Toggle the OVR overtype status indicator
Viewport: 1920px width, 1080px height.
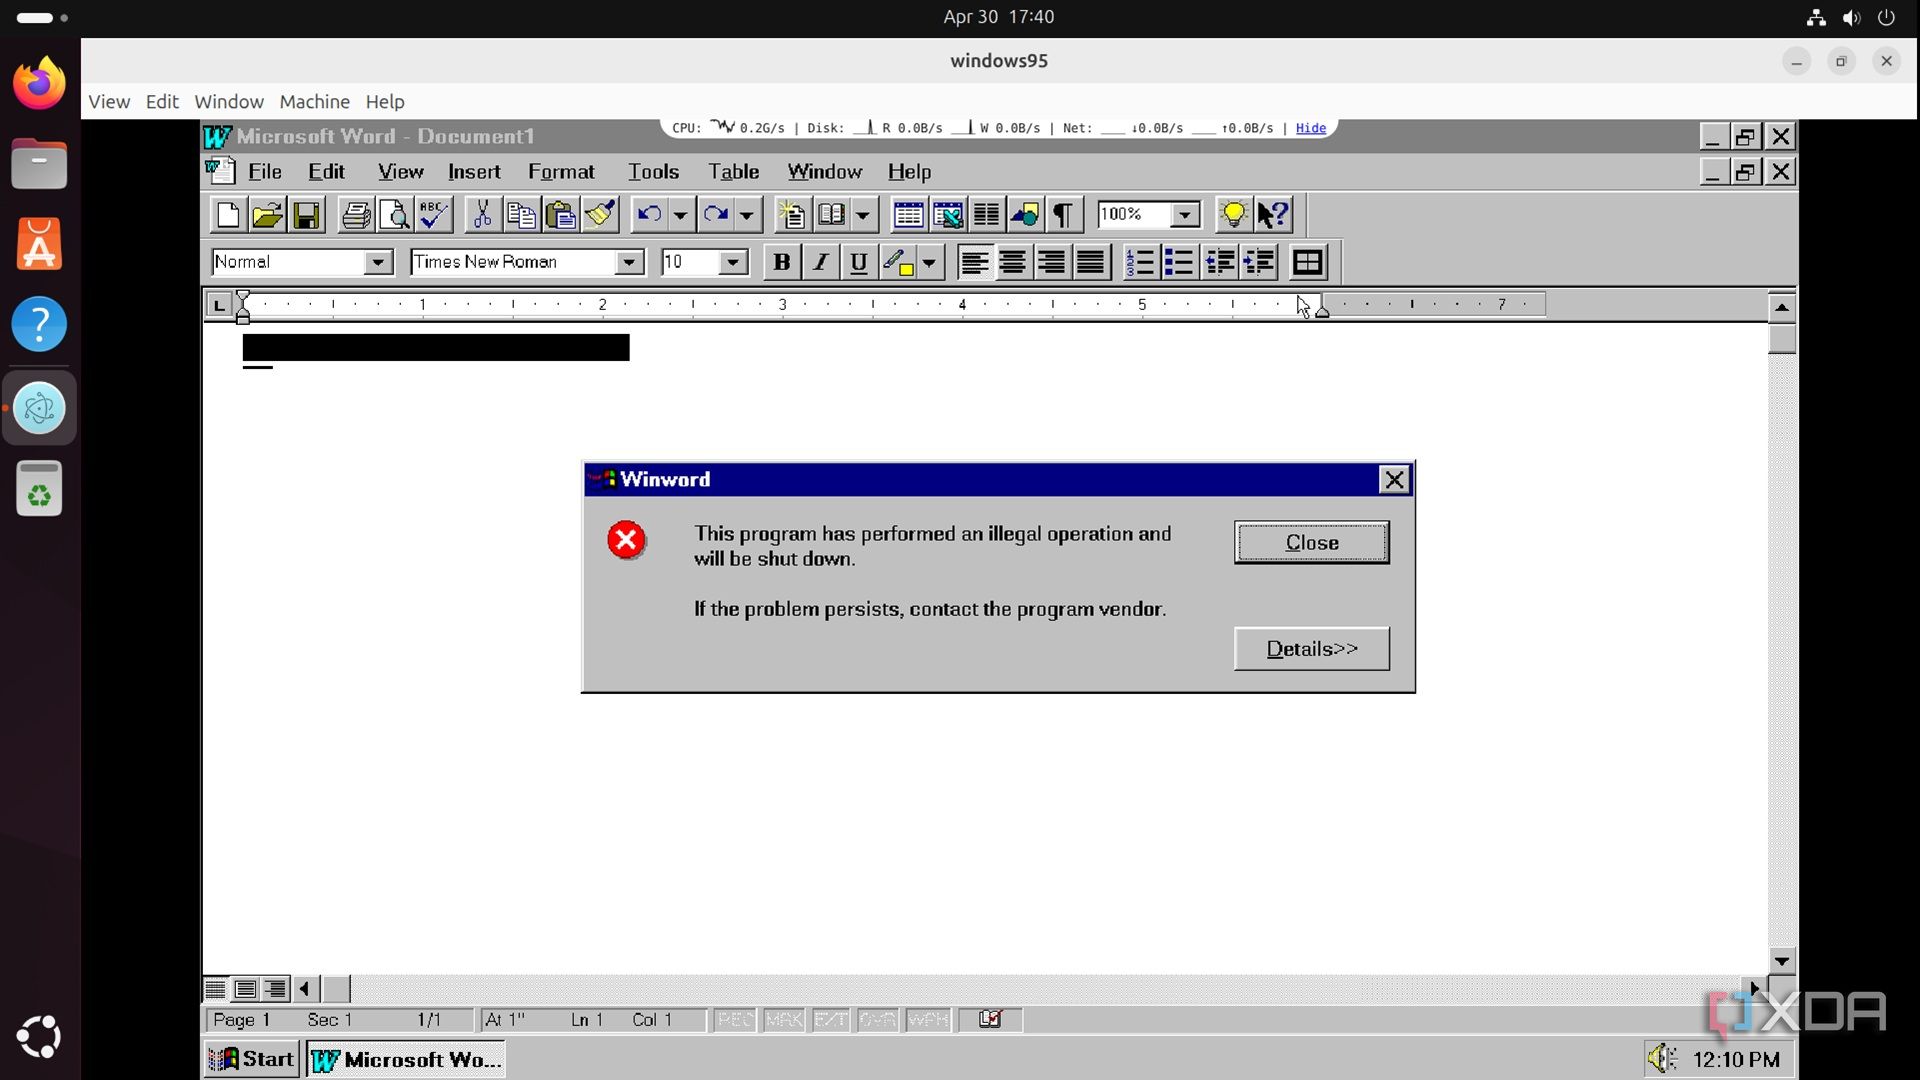tap(878, 1019)
